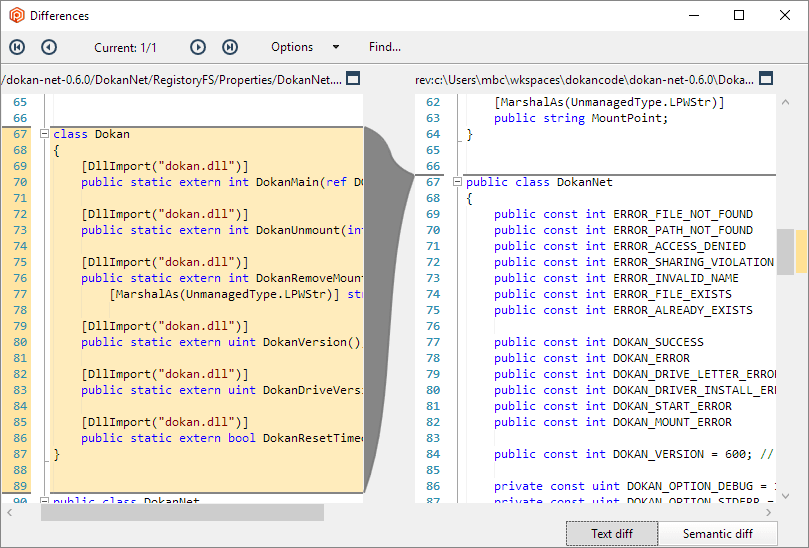Click the DokanUnmount declaration line

tap(222, 230)
